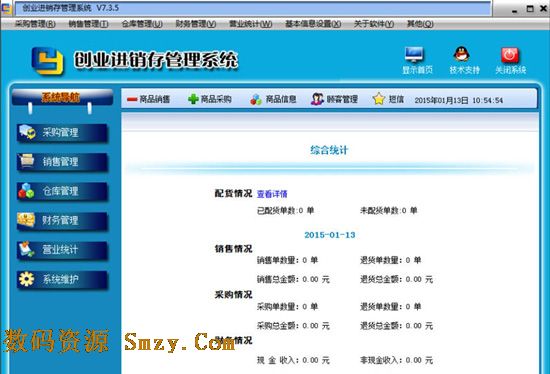
Task: Click the 系统导航 panel header
Action: [x=62, y=97]
